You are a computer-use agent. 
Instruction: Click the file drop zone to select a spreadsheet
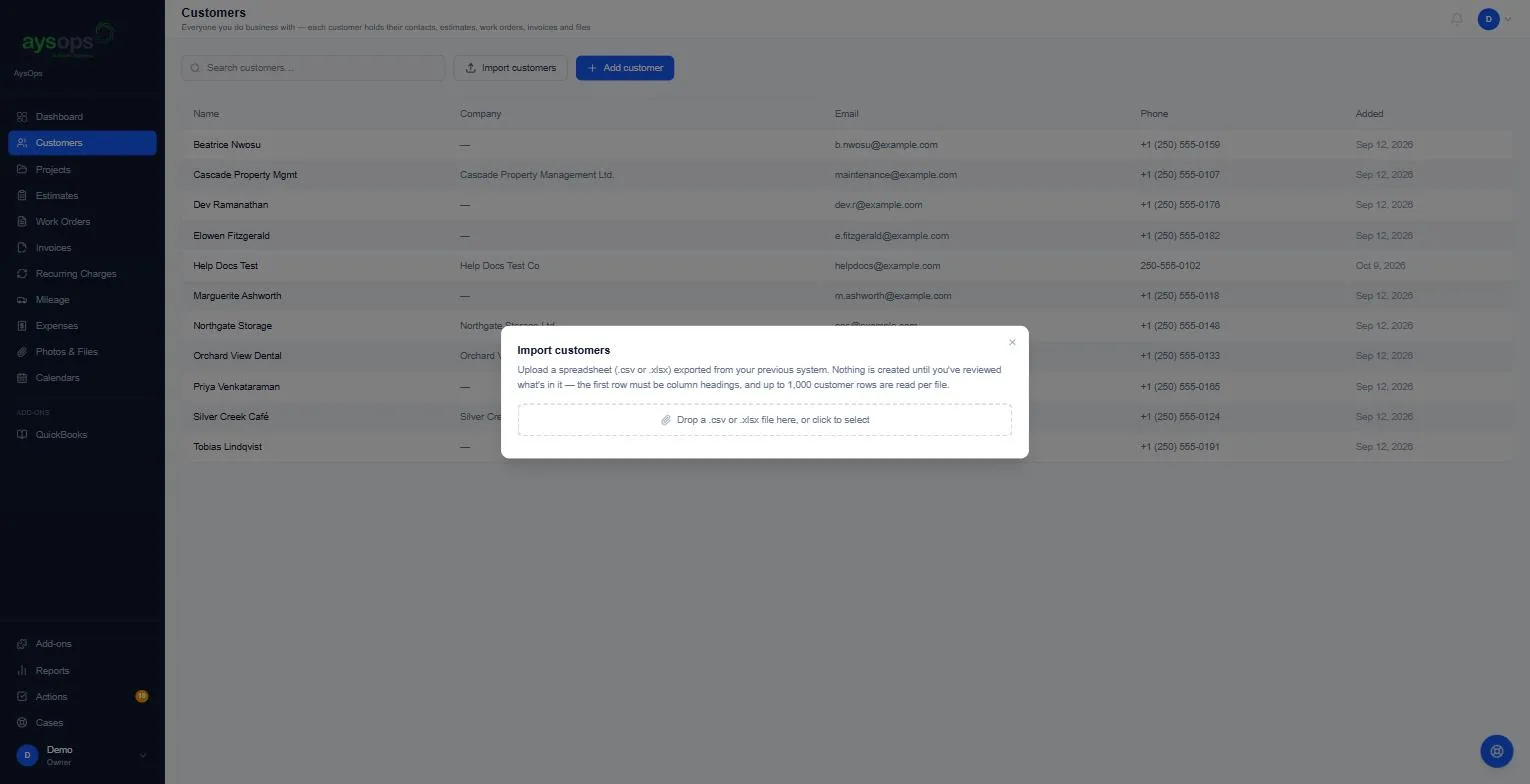pyautogui.click(x=764, y=420)
